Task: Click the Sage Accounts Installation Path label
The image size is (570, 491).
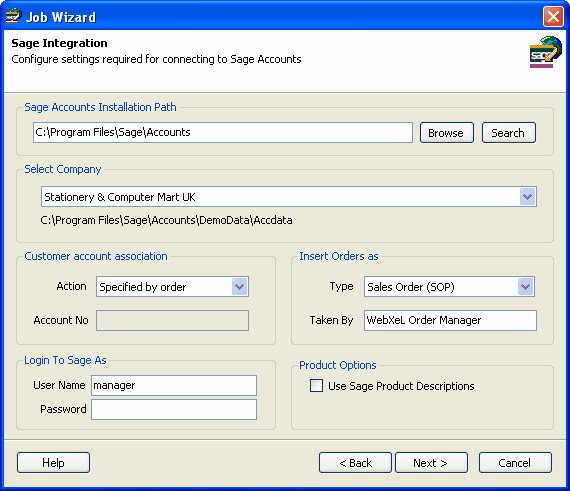Action: point(100,107)
